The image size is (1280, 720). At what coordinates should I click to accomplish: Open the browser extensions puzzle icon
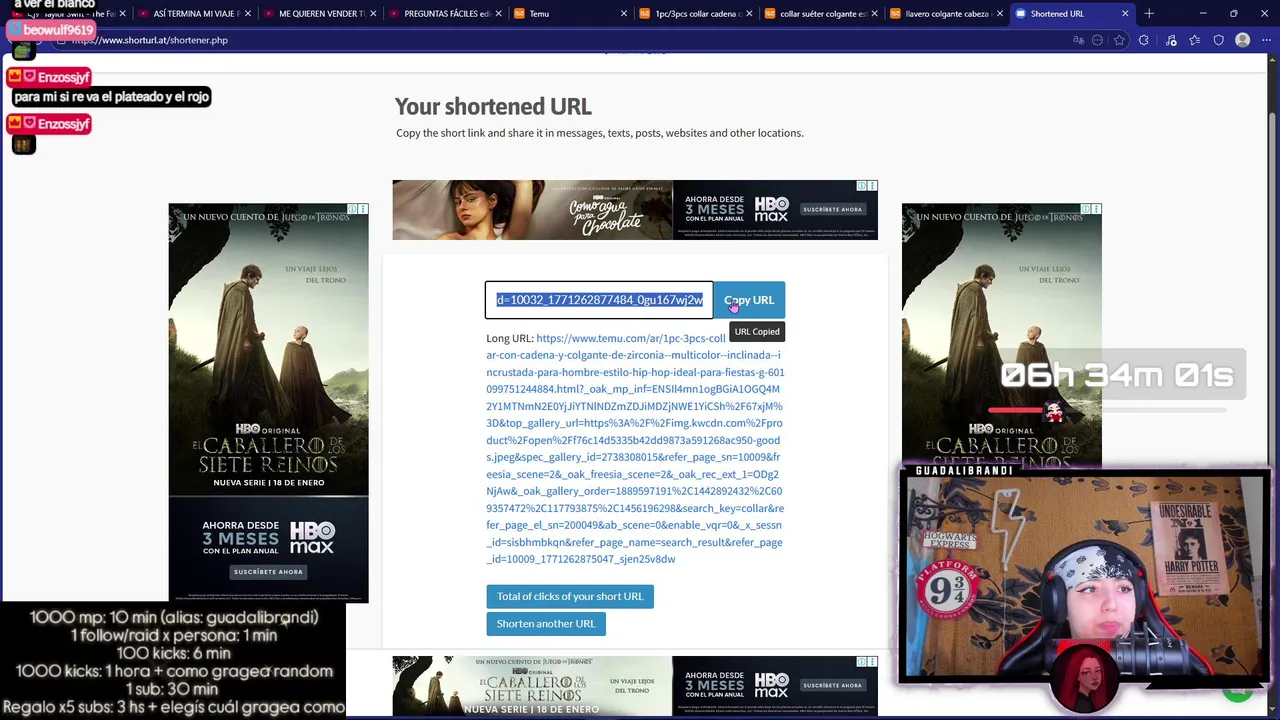coord(1144,40)
